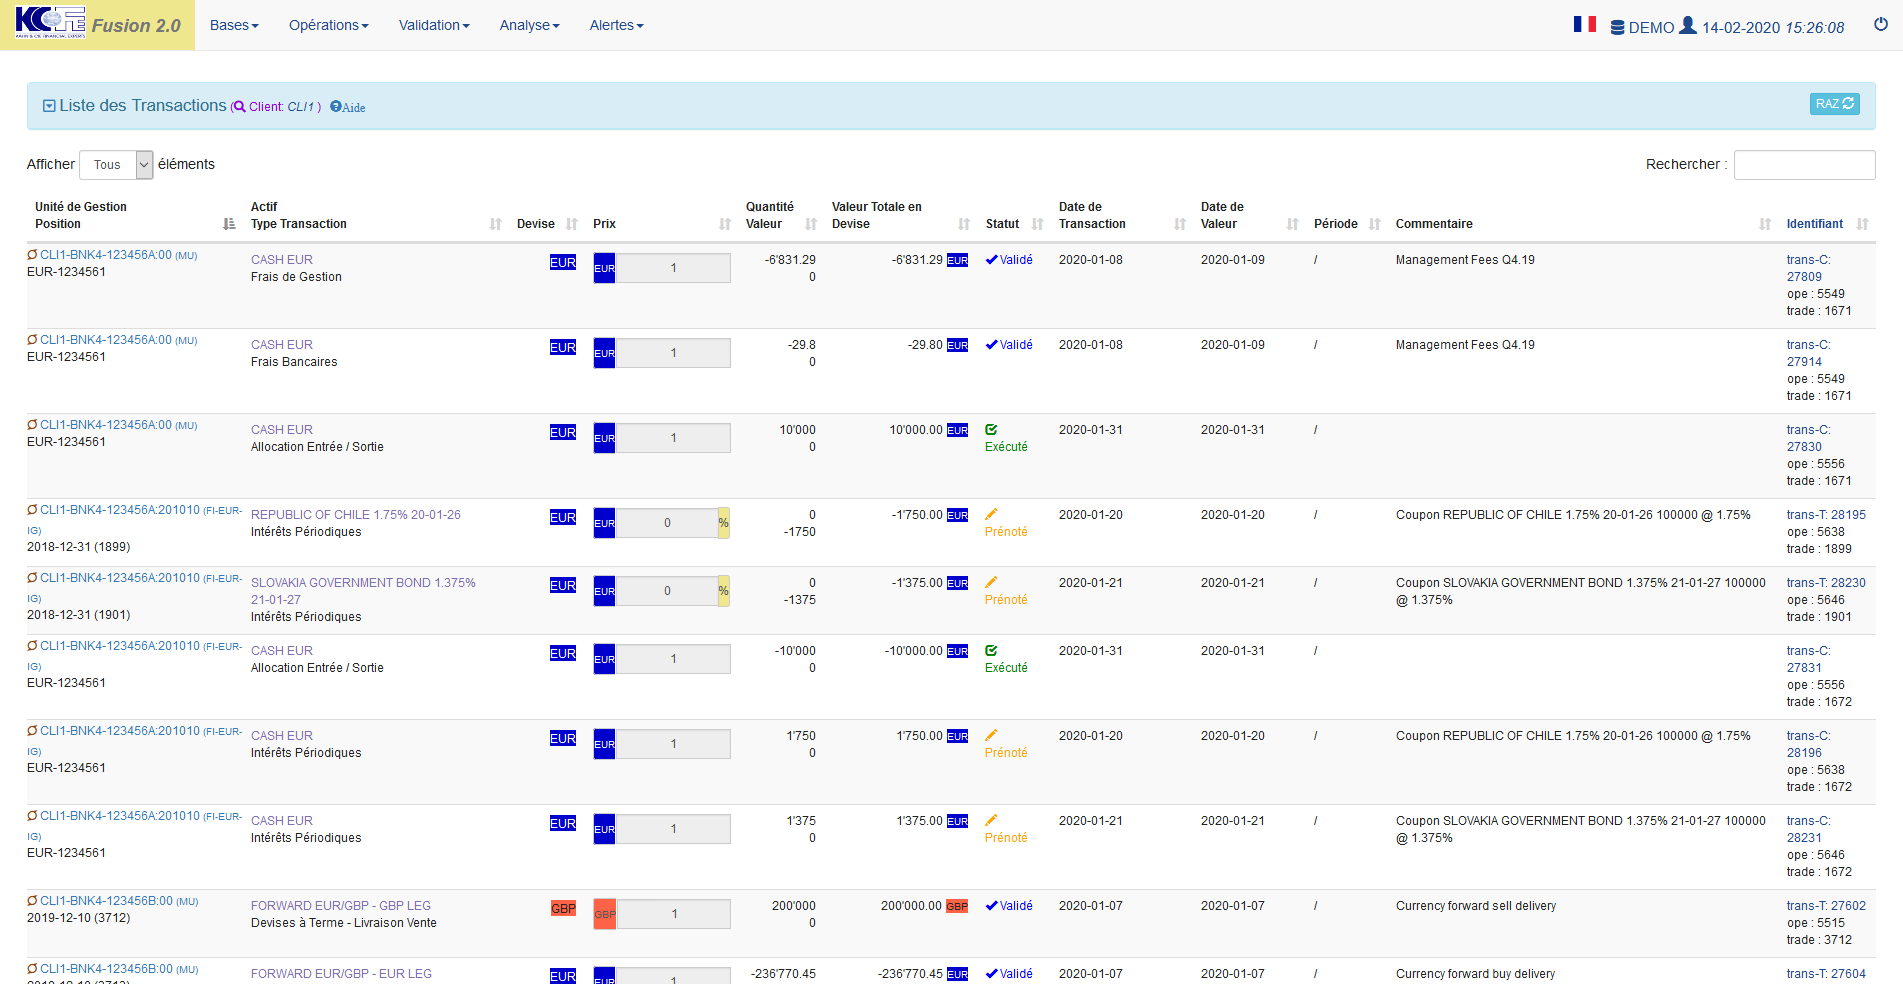
Task: Focus the Rechercher search field
Action: [1803, 165]
